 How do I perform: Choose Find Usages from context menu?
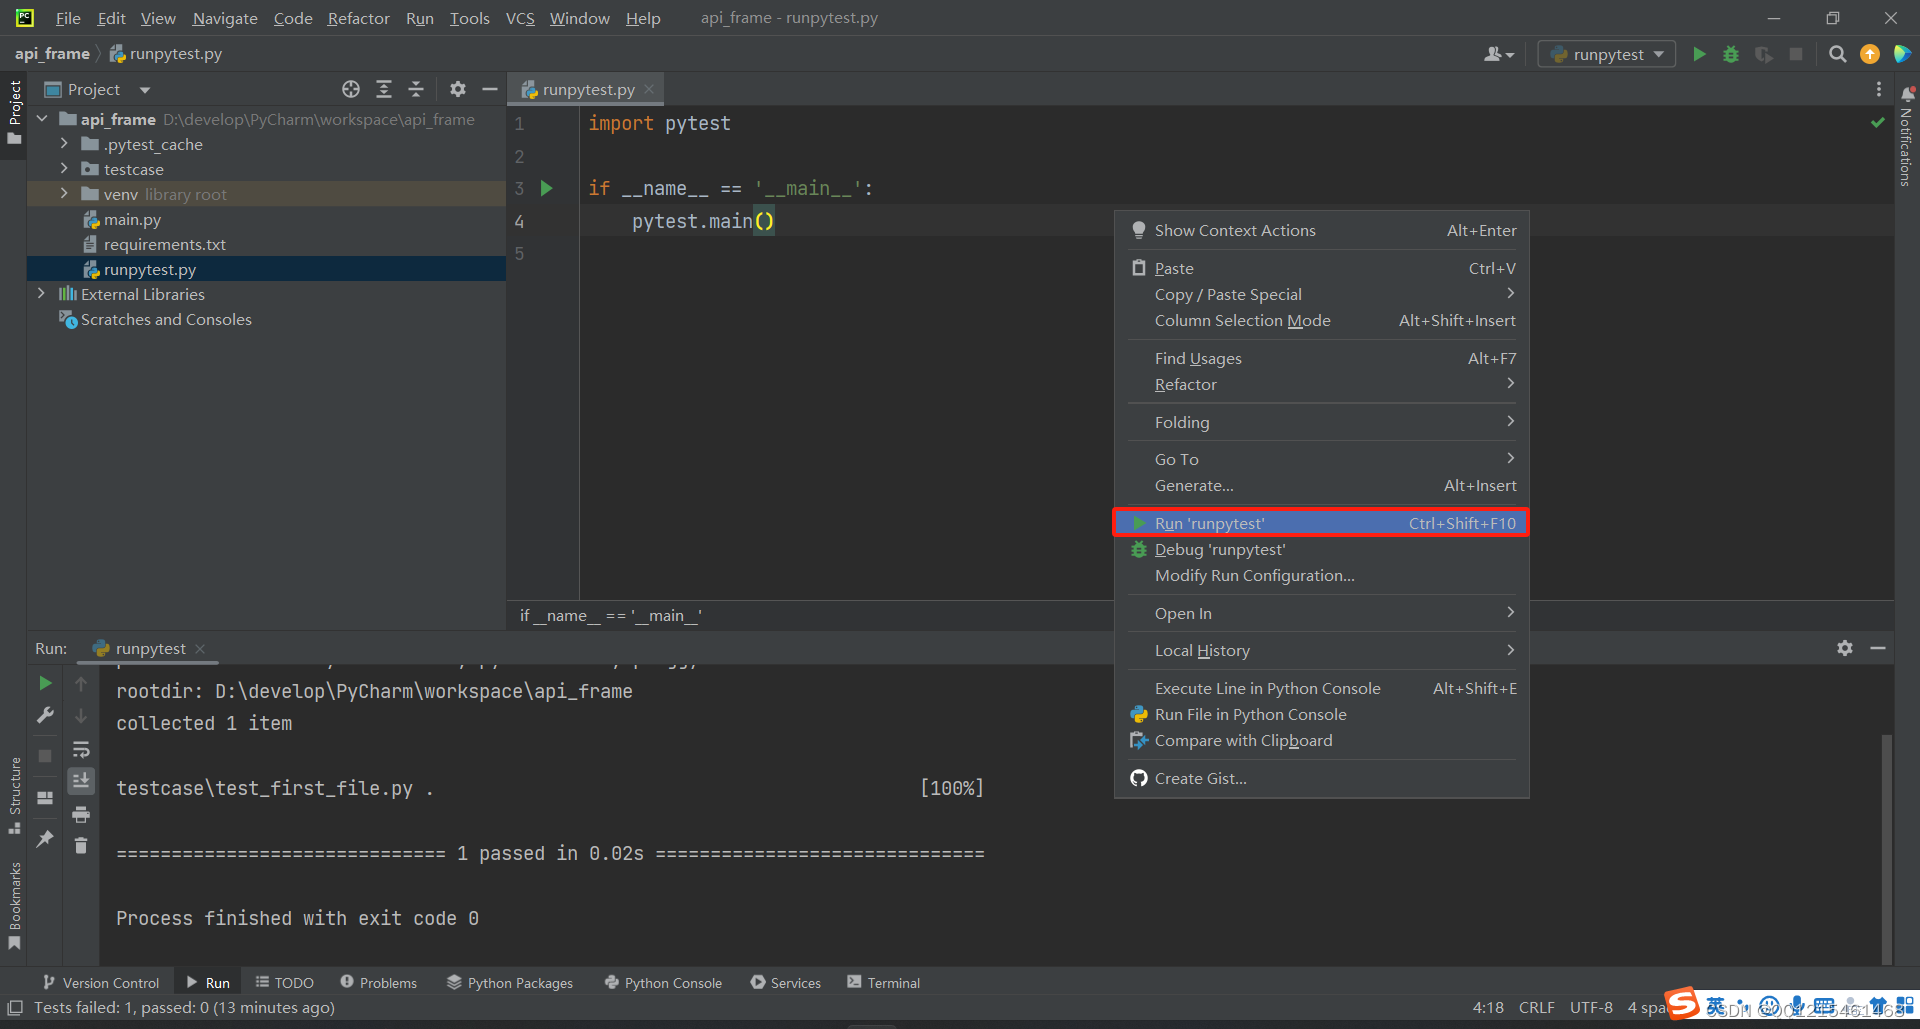click(x=1322, y=358)
